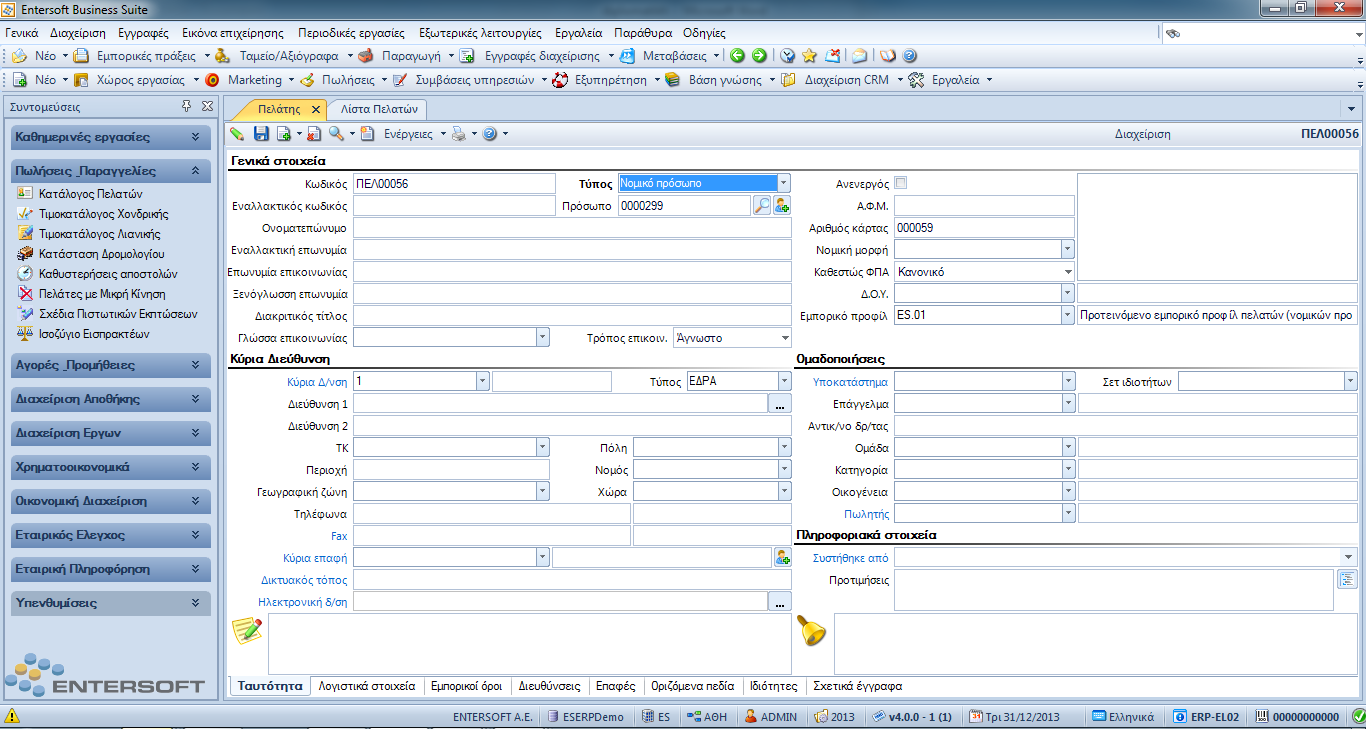Expand Αγορές_Προμήθειες section
The width and height of the screenshot is (1366, 729).
tap(111, 365)
